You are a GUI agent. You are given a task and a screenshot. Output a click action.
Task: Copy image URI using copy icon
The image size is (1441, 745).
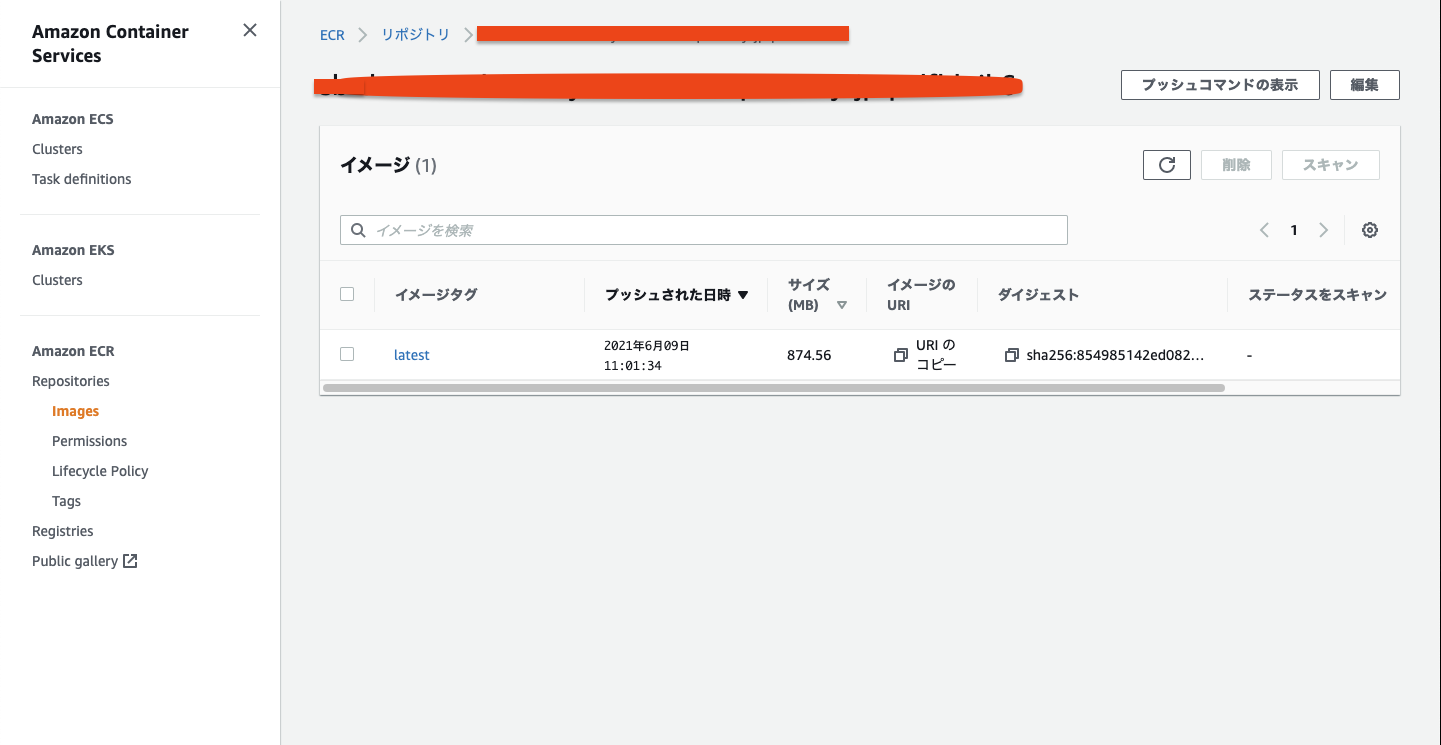[901, 355]
